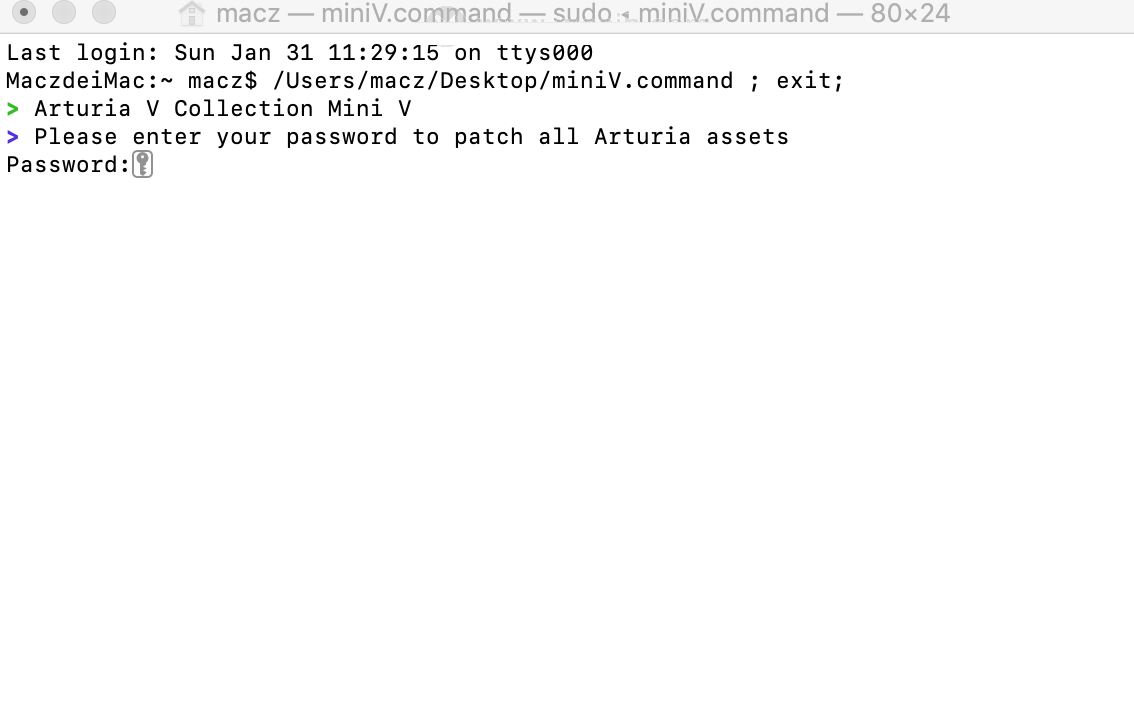The width and height of the screenshot is (1134, 716).
Task: Minimize the Terminal window
Action: pyautogui.click(x=64, y=12)
